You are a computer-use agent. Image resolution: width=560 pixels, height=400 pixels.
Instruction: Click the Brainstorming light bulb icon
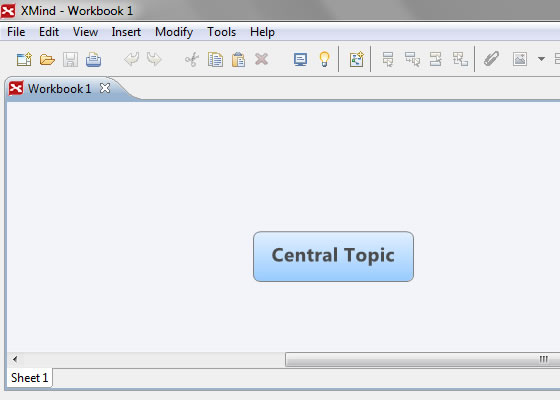coord(324,59)
